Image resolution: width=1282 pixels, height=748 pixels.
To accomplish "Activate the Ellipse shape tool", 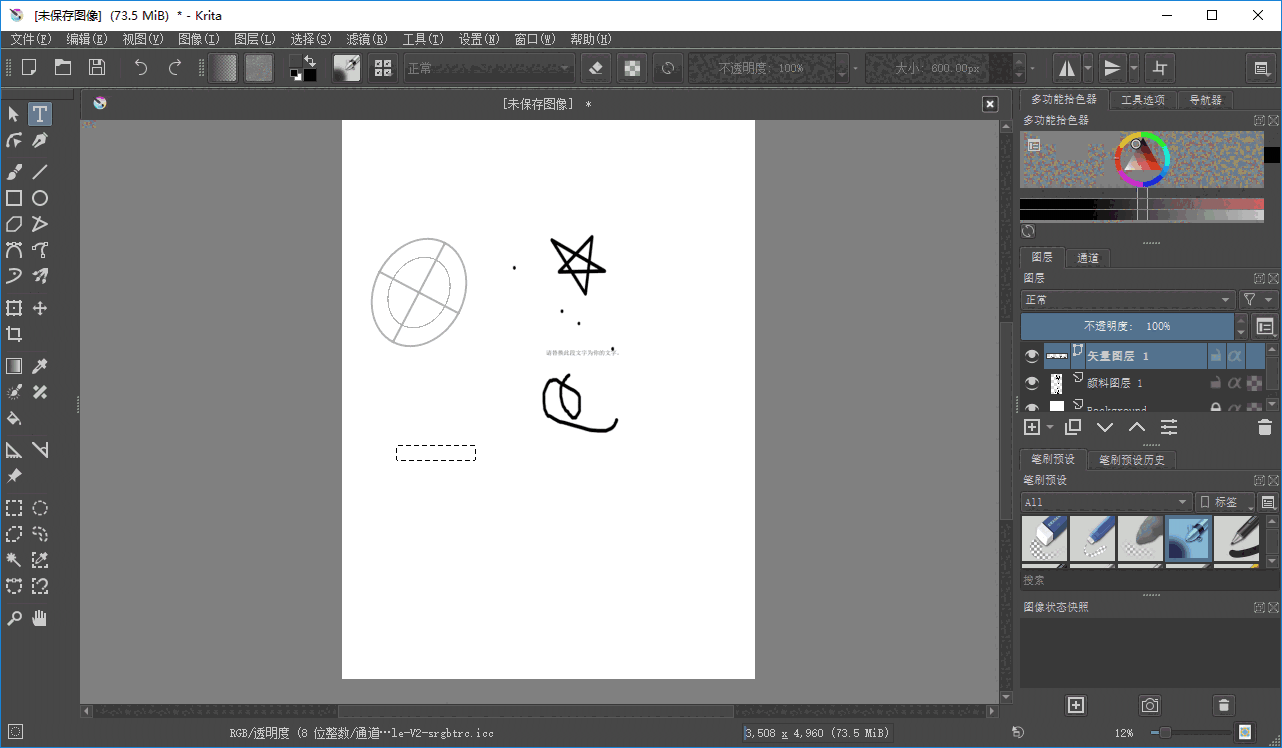I will coord(40,198).
